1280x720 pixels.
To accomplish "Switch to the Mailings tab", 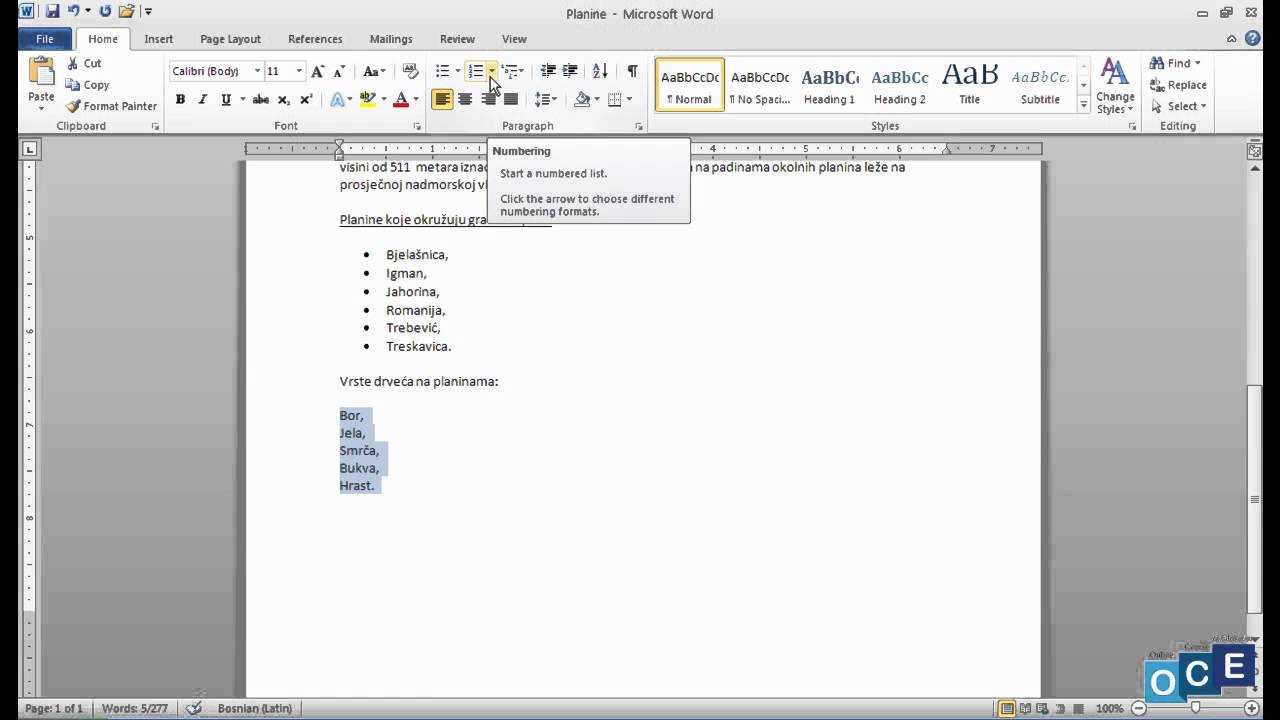I will [391, 39].
